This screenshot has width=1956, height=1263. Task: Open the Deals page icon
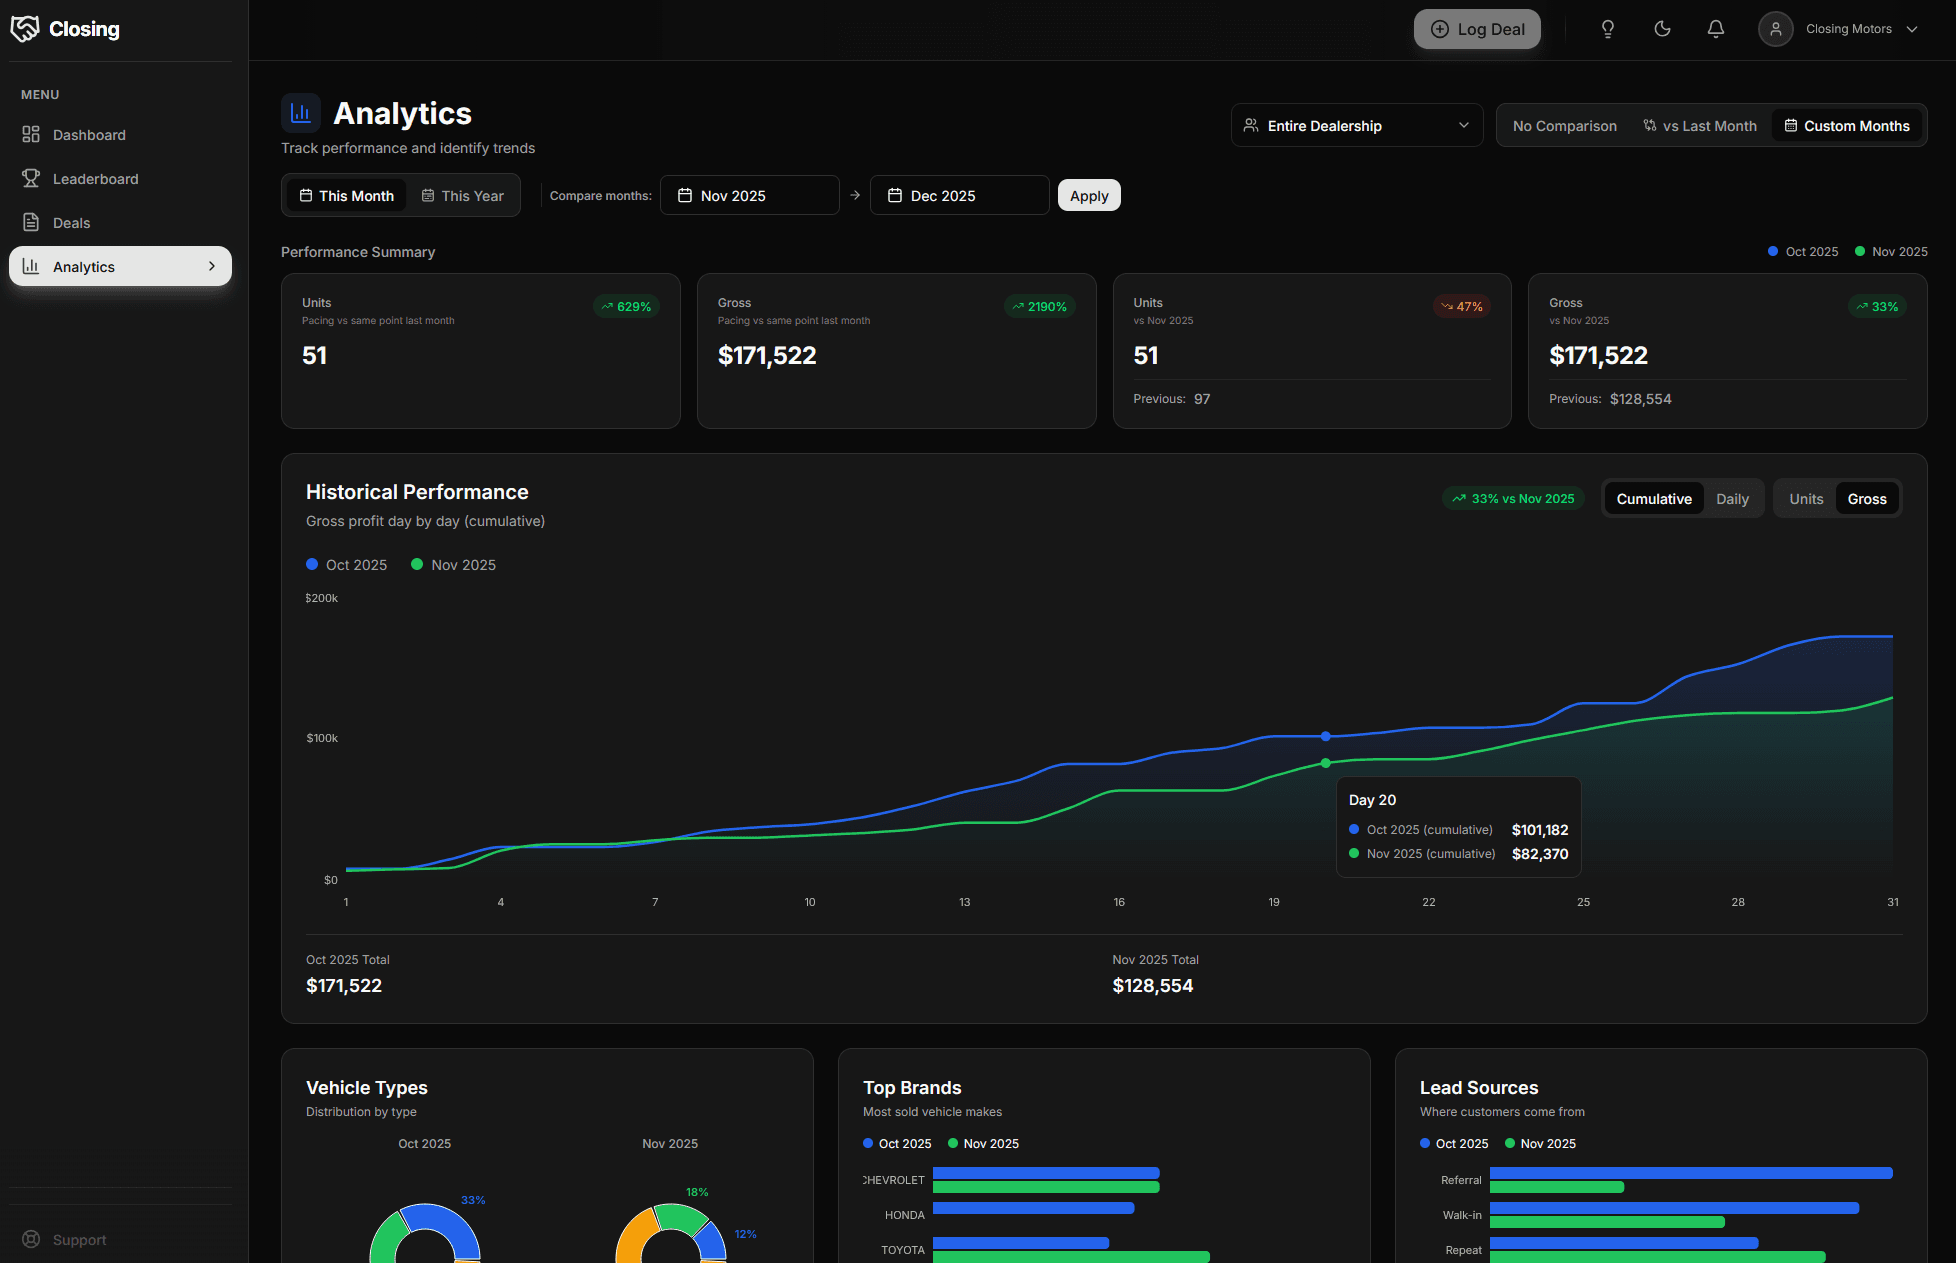tap(33, 222)
